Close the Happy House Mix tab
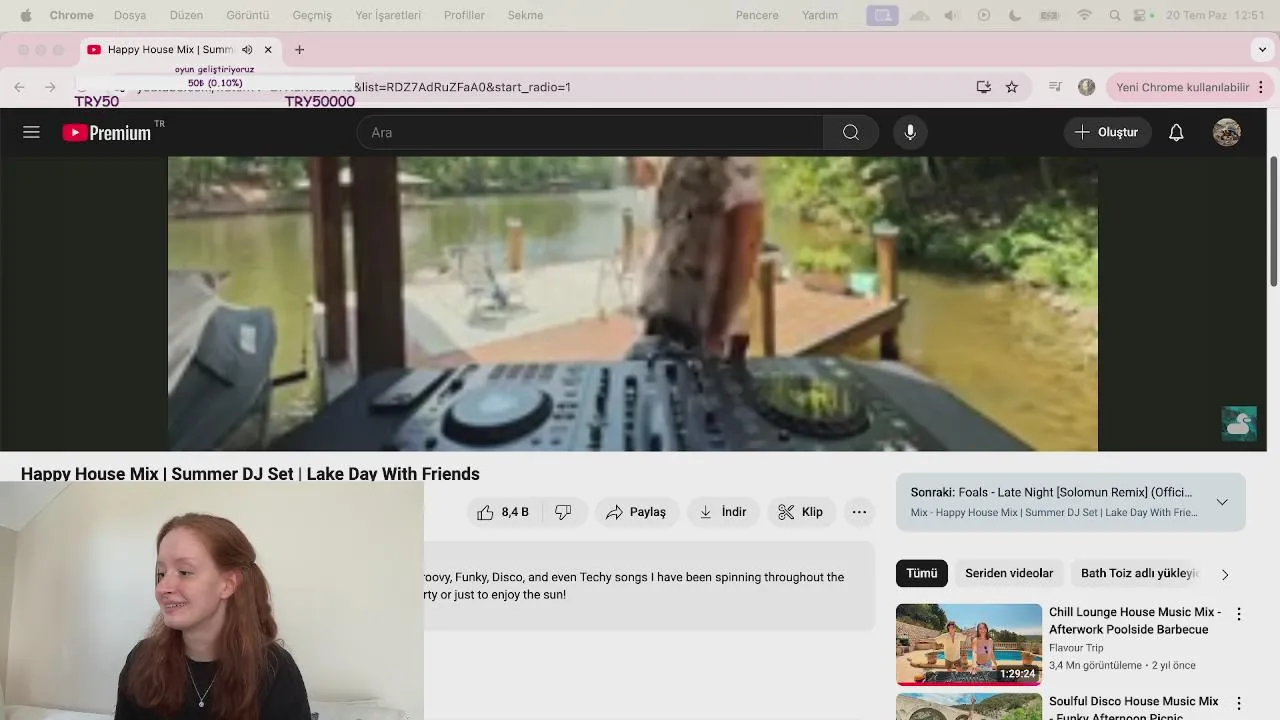 [268, 49]
